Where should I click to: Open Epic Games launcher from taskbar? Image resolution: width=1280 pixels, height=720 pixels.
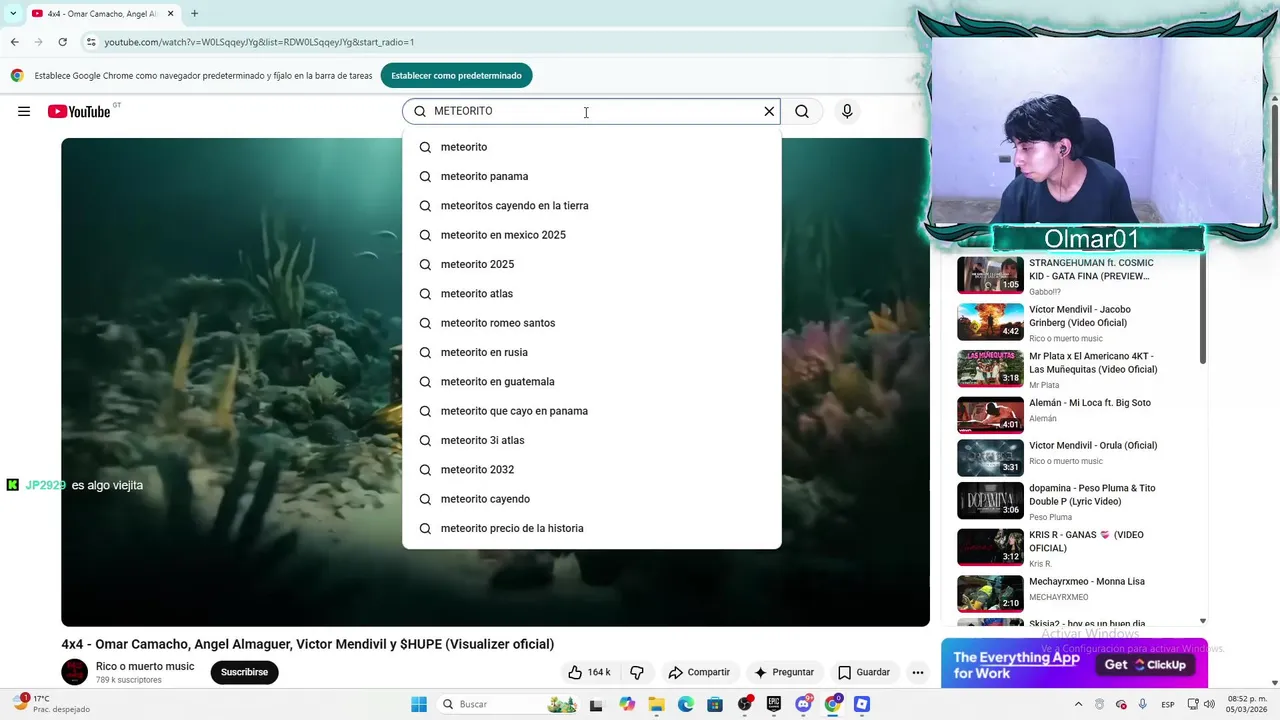click(774, 704)
